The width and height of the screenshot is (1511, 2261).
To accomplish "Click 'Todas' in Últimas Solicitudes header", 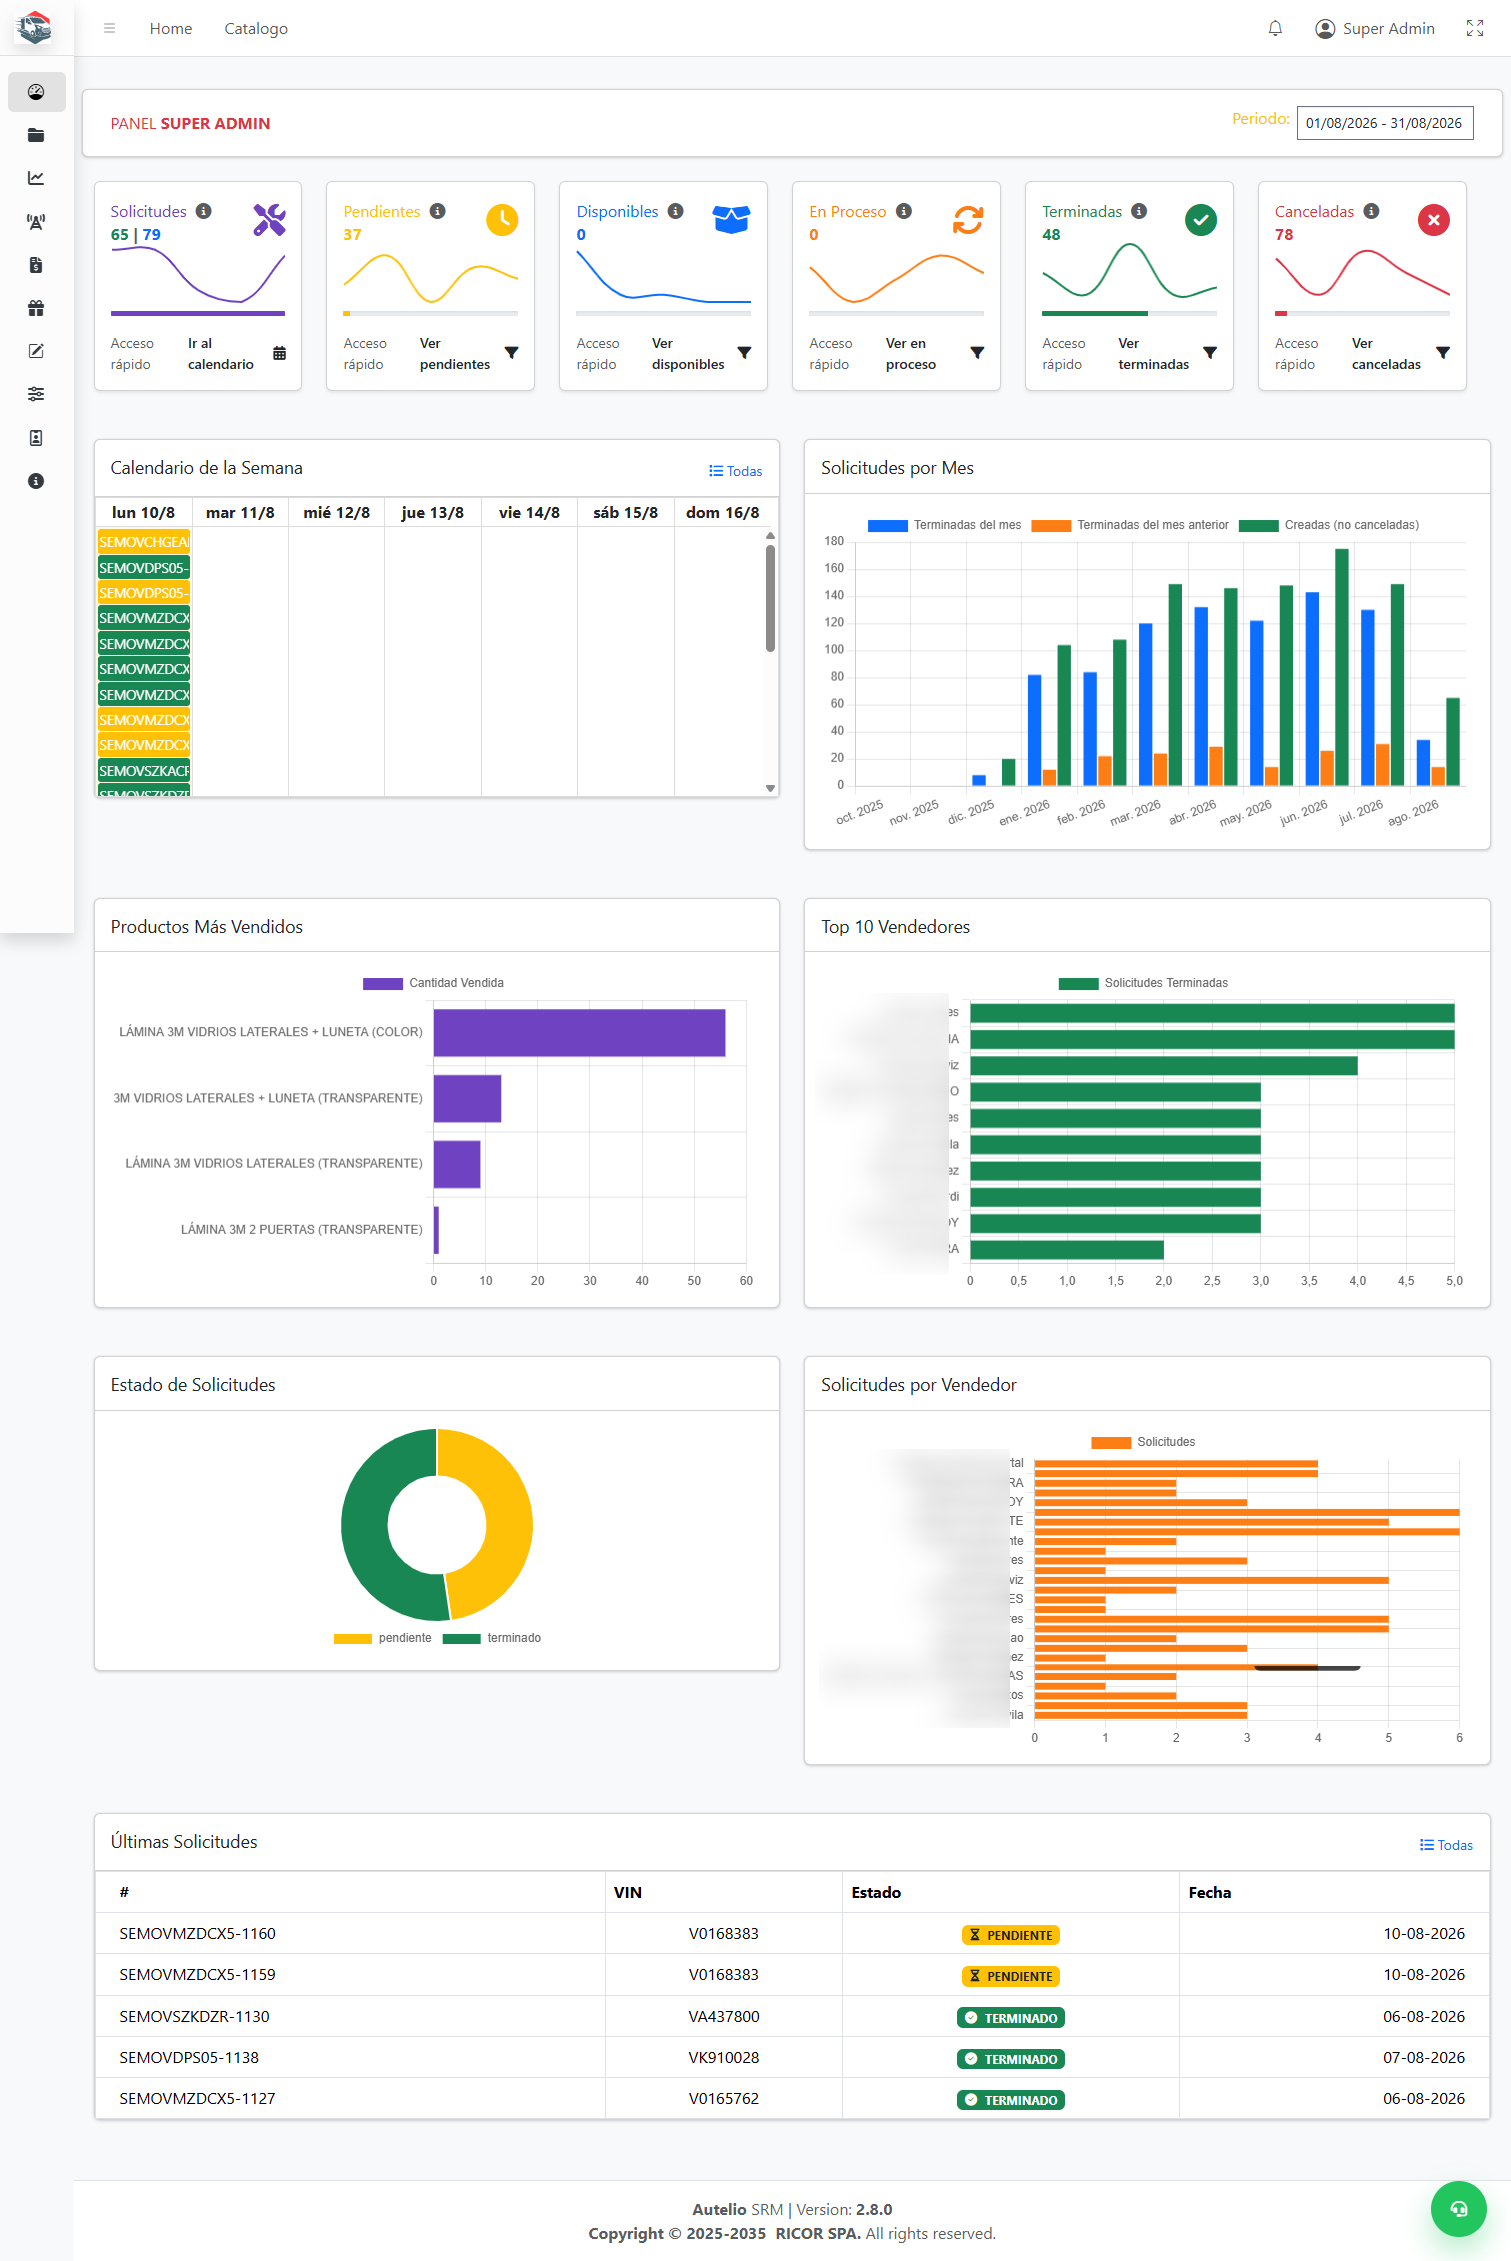I will click(x=1446, y=1845).
